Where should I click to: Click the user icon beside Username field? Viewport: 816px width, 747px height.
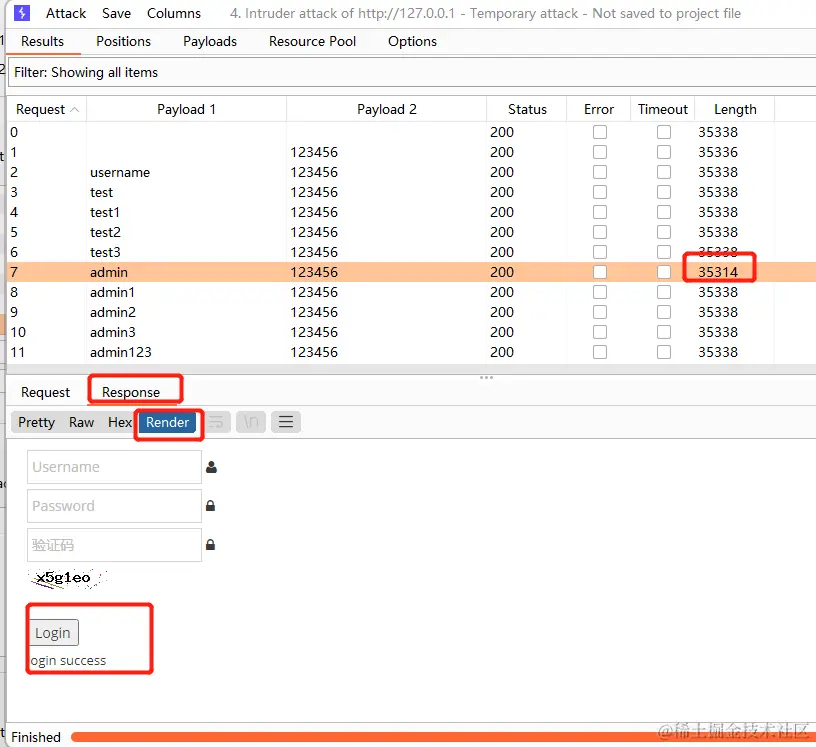[211, 467]
